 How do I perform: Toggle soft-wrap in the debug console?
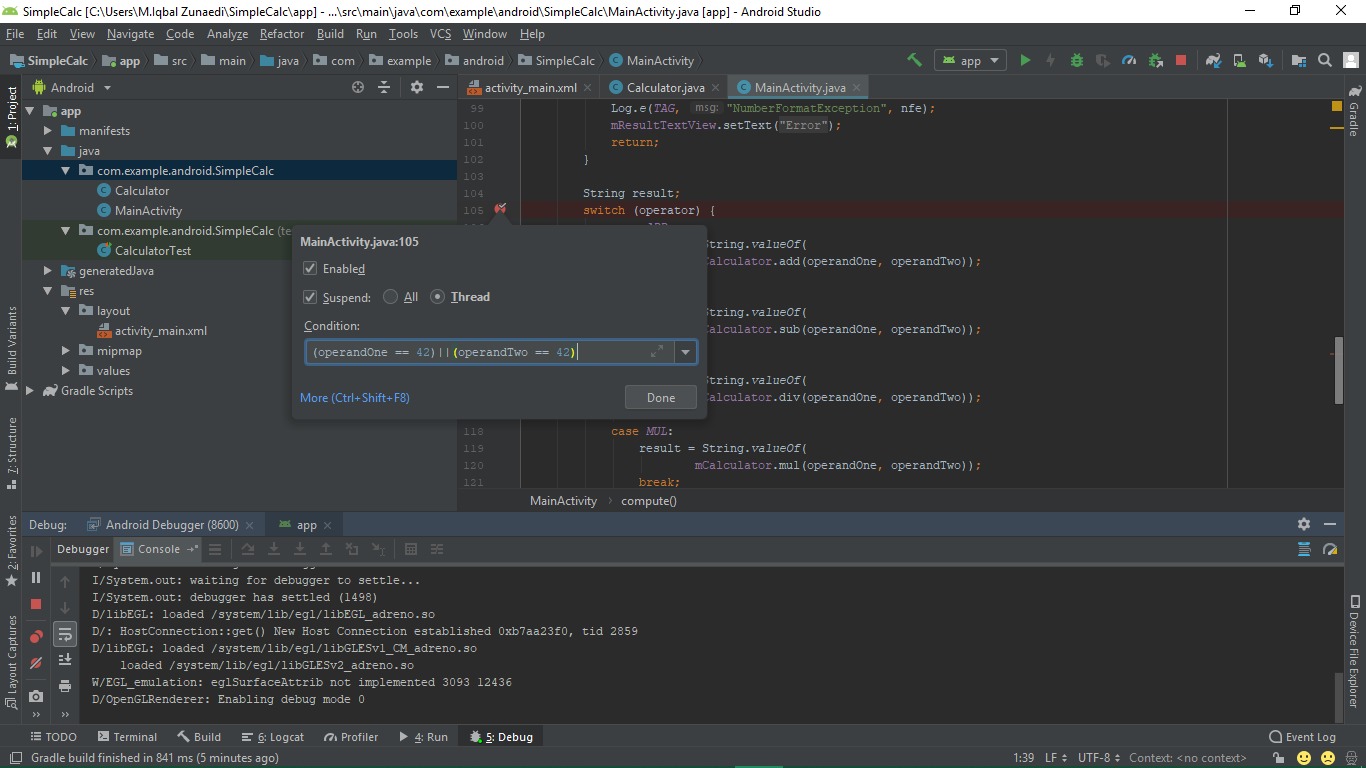click(65, 634)
